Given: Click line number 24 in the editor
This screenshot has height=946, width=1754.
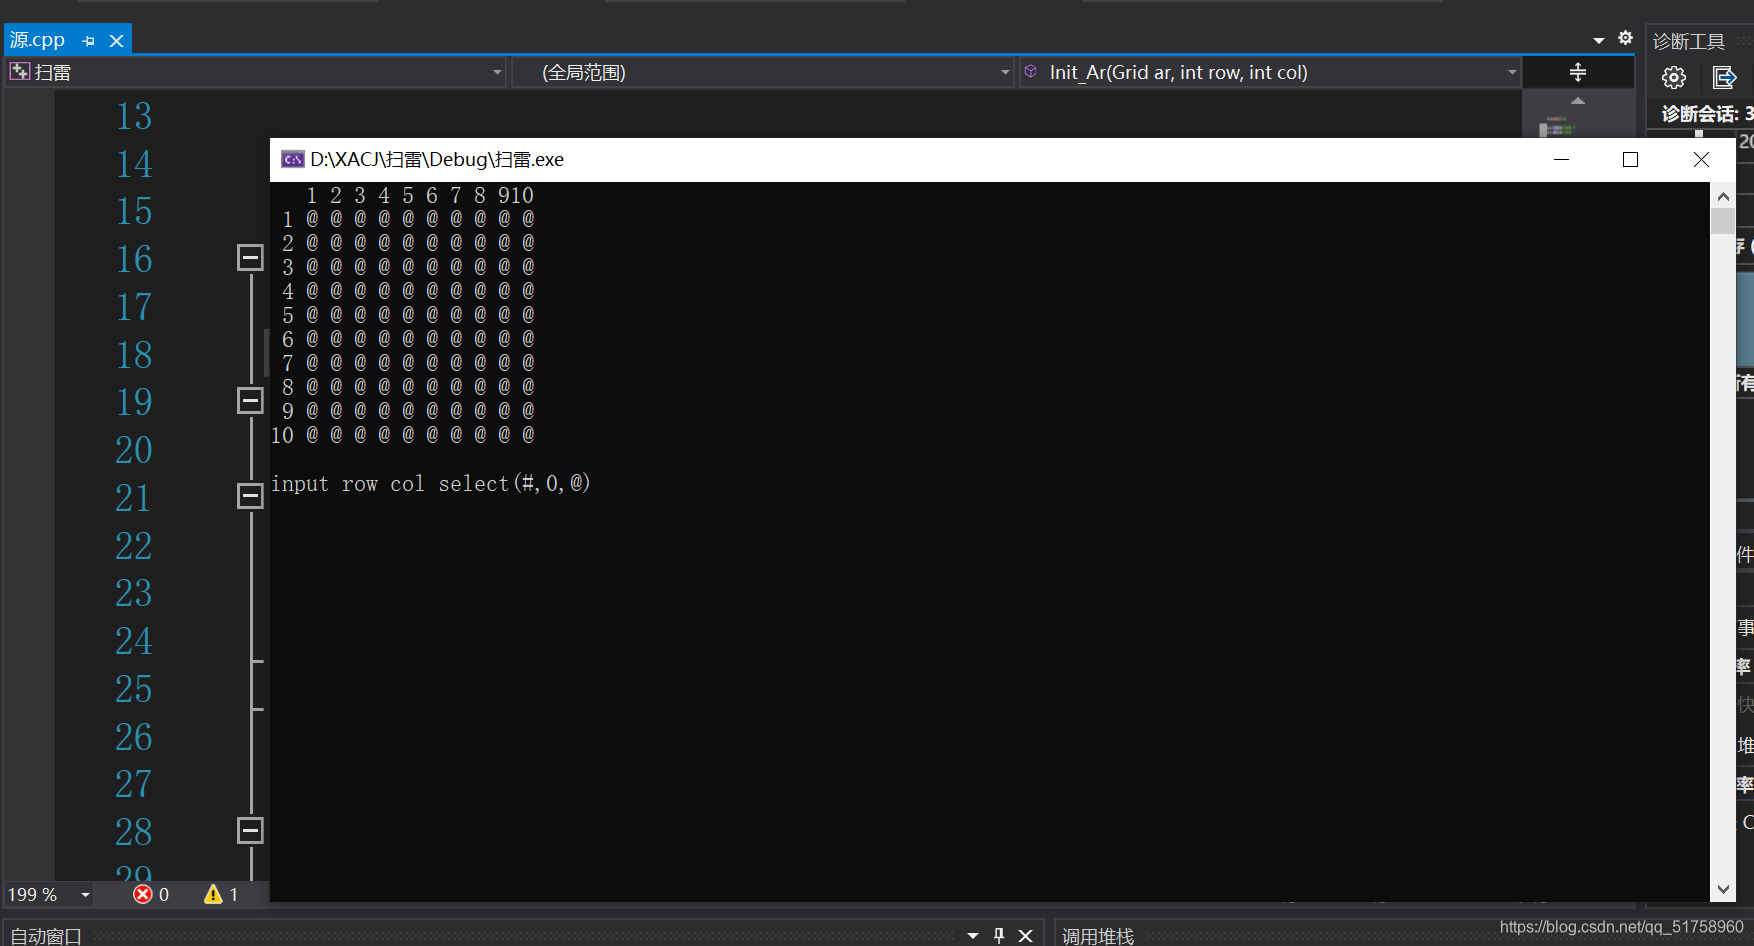Looking at the screenshot, I should 134,641.
